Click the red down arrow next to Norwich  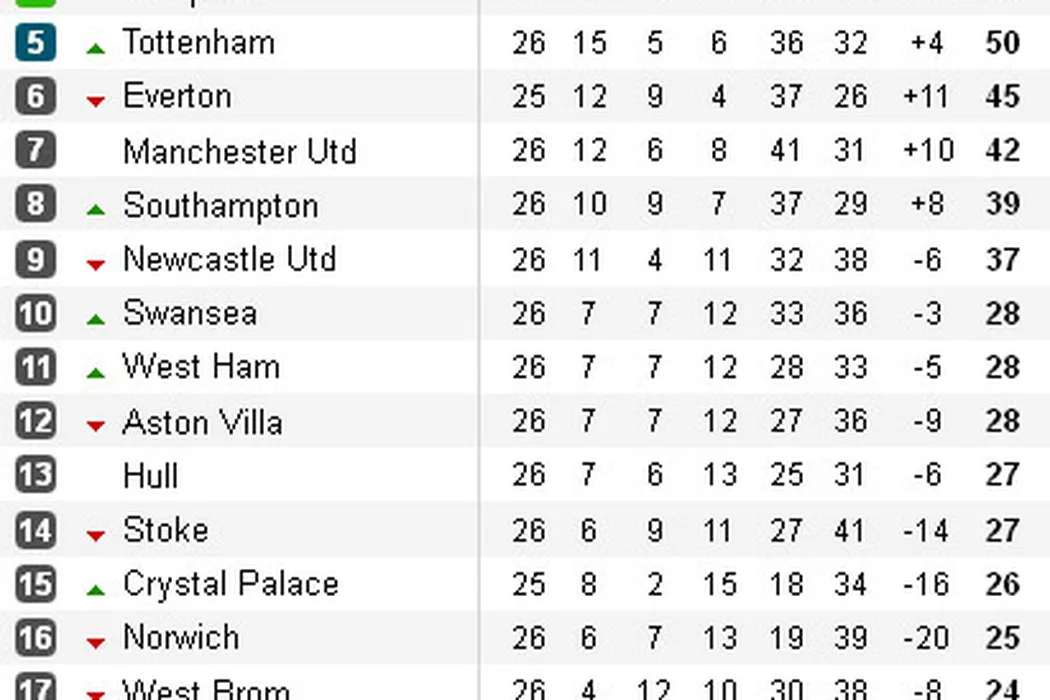pos(96,643)
